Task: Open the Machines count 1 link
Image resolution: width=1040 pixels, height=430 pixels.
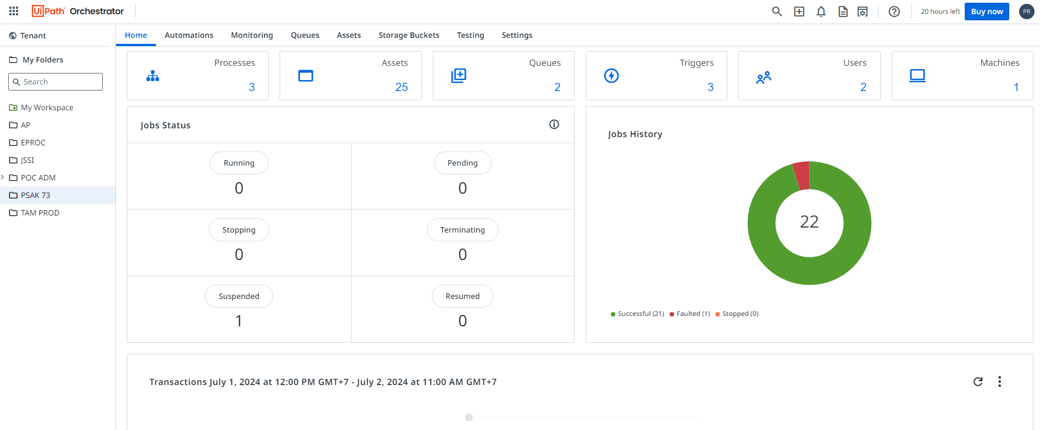Action: [1016, 87]
